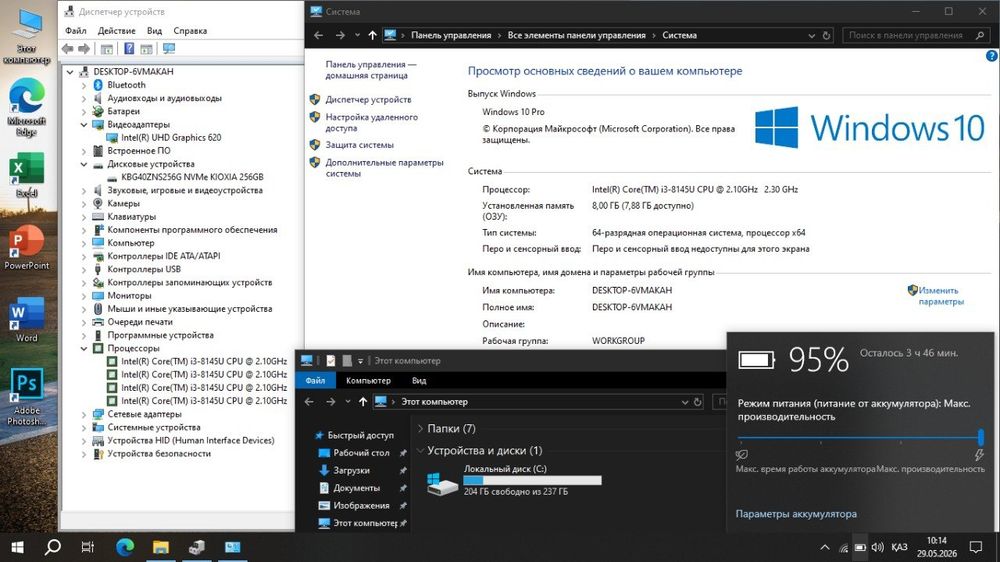Viewport: 1000px width, 562px height.
Task: Click the Help icon in Device Manager toolbar
Action: pos(129,48)
